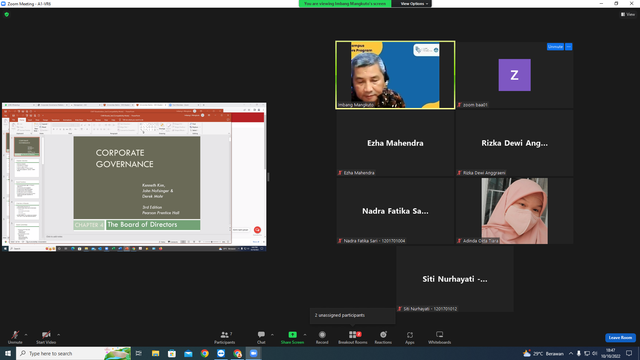The width and height of the screenshot is (640, 360).
Task: Show hidden system tray icons
Action: click(571, 353)
